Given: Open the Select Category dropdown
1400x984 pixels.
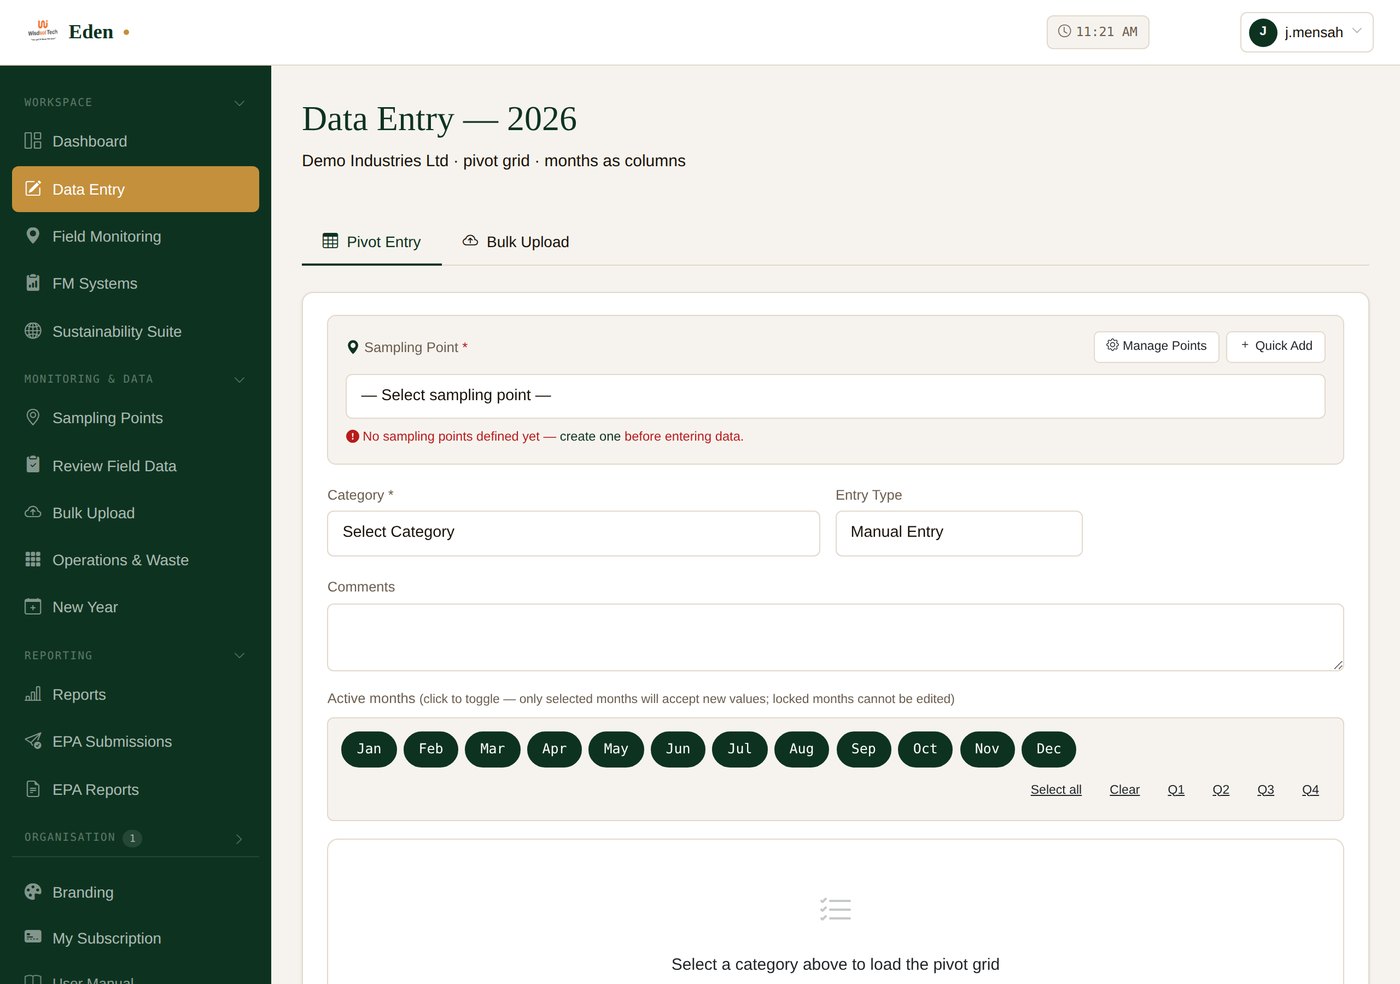Looking at the screenshot, I should tap(573, 533).
